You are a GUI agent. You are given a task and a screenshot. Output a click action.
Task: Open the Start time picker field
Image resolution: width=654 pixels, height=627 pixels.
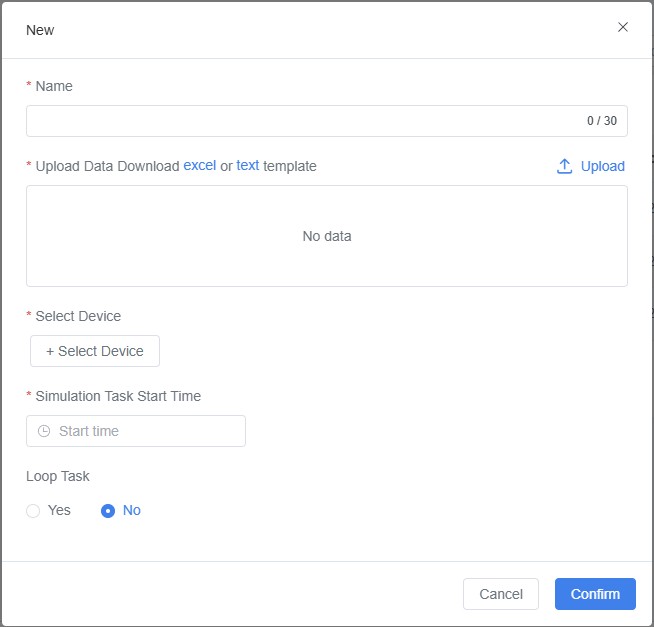click(x=136, y=431)
